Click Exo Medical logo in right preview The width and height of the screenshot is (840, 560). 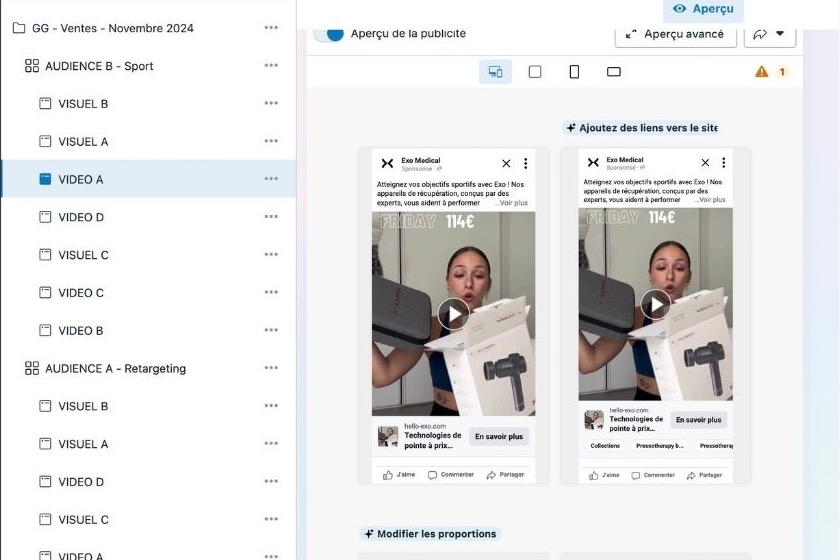coord(593,162)
